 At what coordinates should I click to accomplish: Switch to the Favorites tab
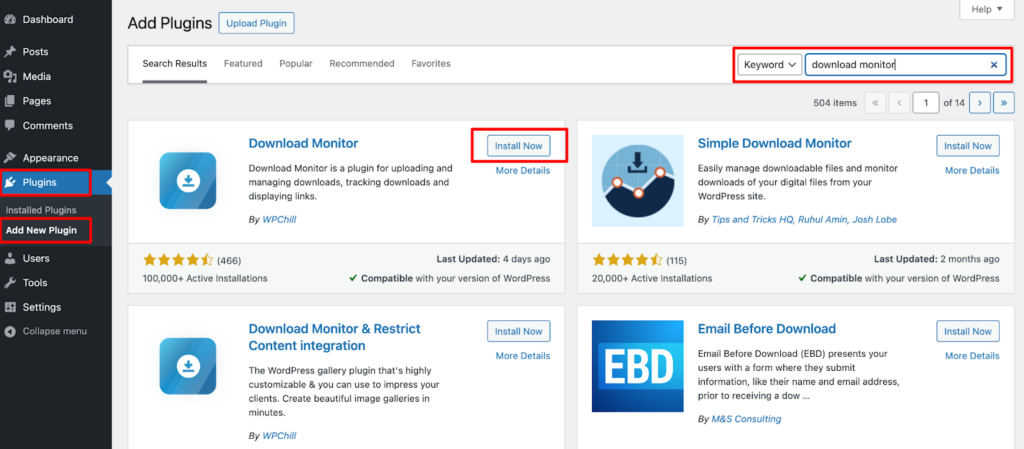click(x=431, y=63)
